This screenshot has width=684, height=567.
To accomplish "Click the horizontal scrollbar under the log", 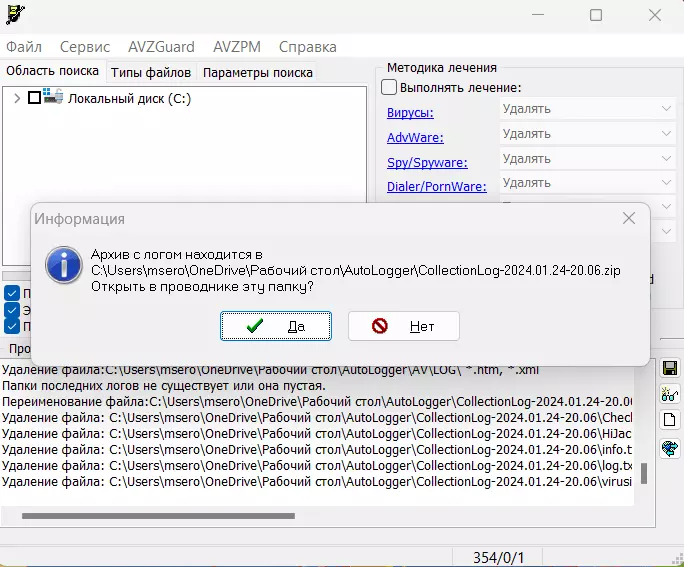I will [x=160, y=516].
